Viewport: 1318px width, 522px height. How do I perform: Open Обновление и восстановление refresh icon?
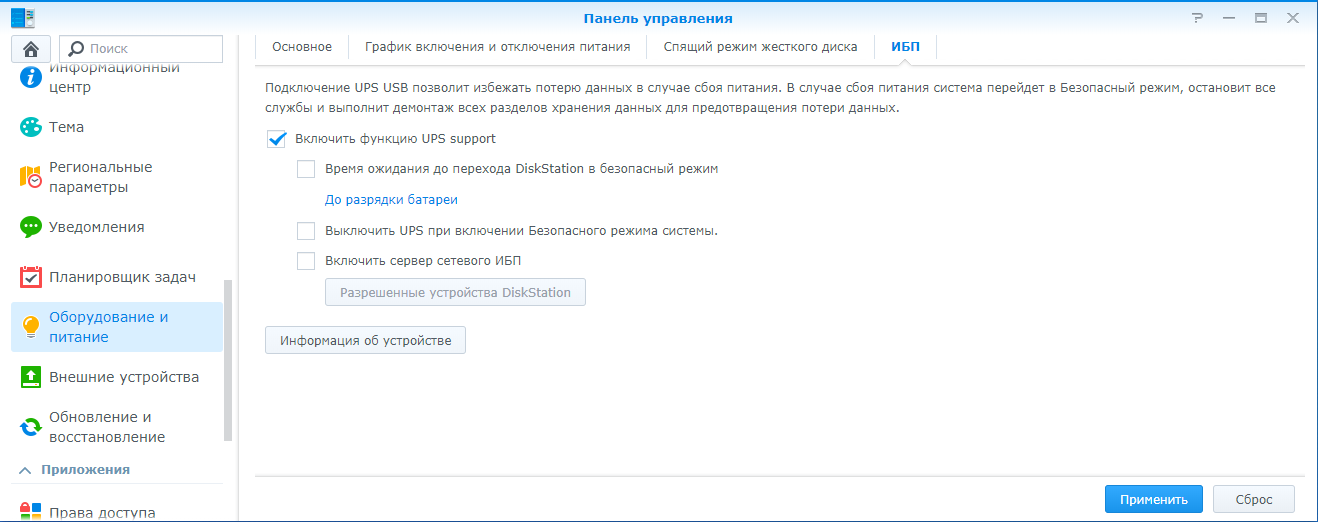(x=31, y=427)
